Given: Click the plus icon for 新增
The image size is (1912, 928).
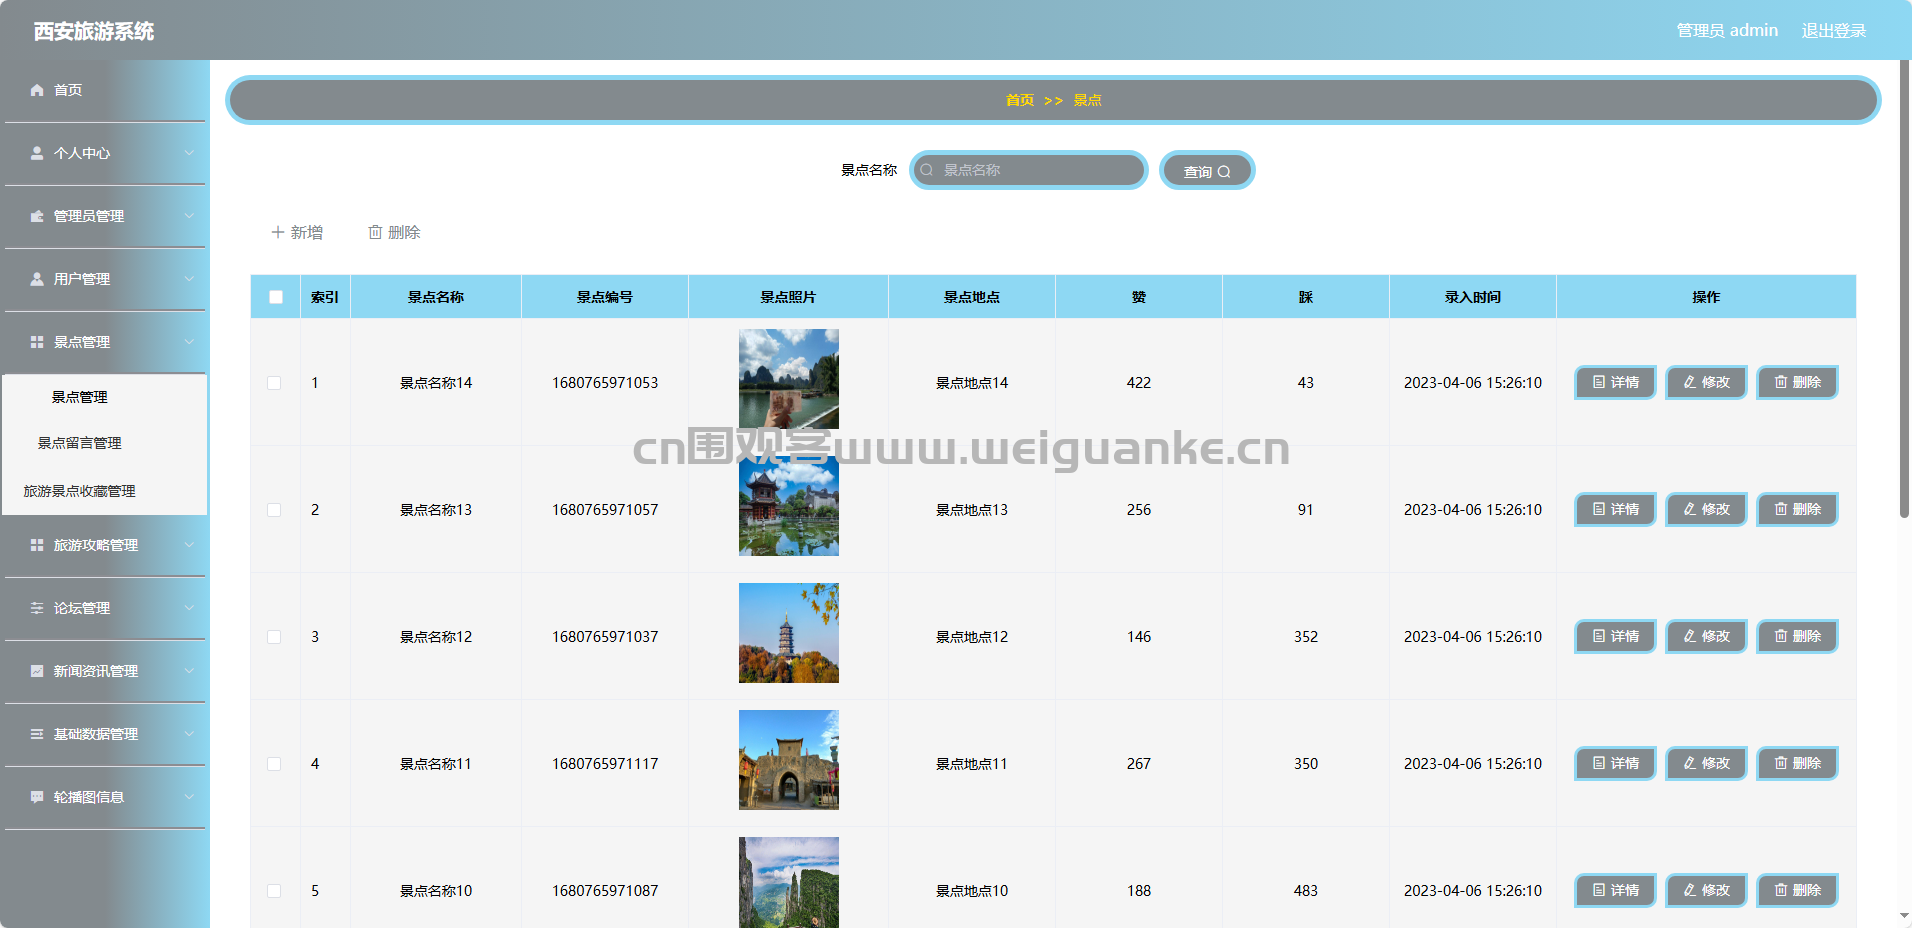Looking at the screenshot, I should [278, 232].
